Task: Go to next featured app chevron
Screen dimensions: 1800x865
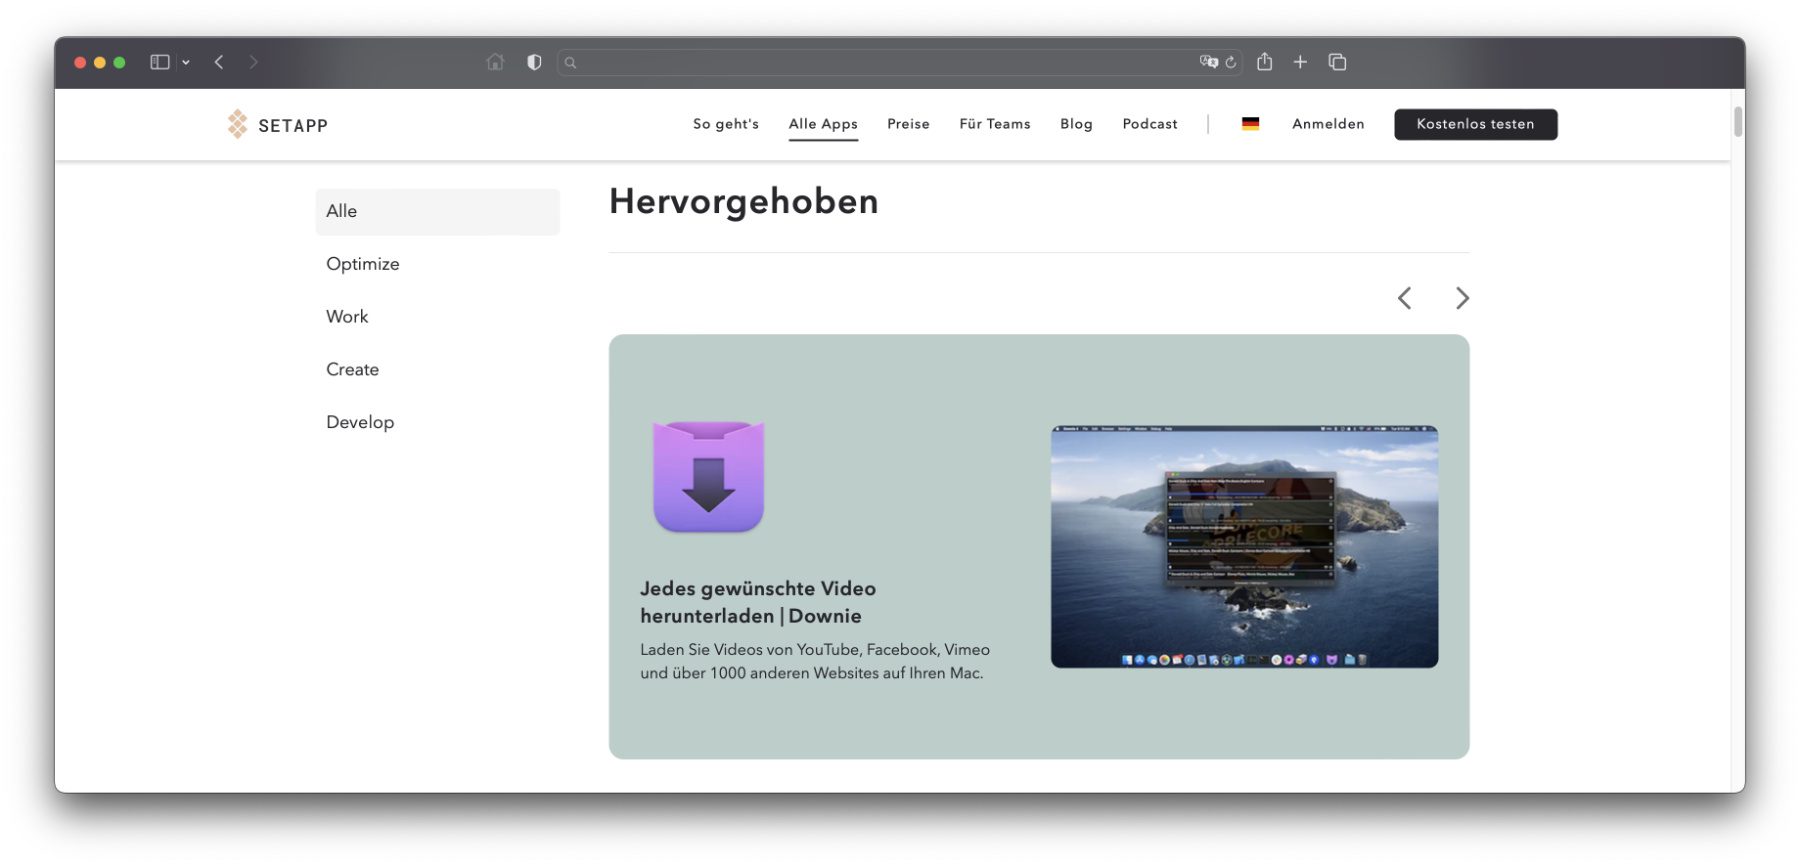Action: [1462, 298]
